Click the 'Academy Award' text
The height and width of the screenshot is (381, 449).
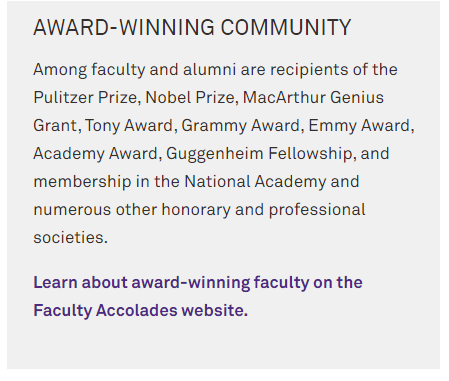(95, 154)
